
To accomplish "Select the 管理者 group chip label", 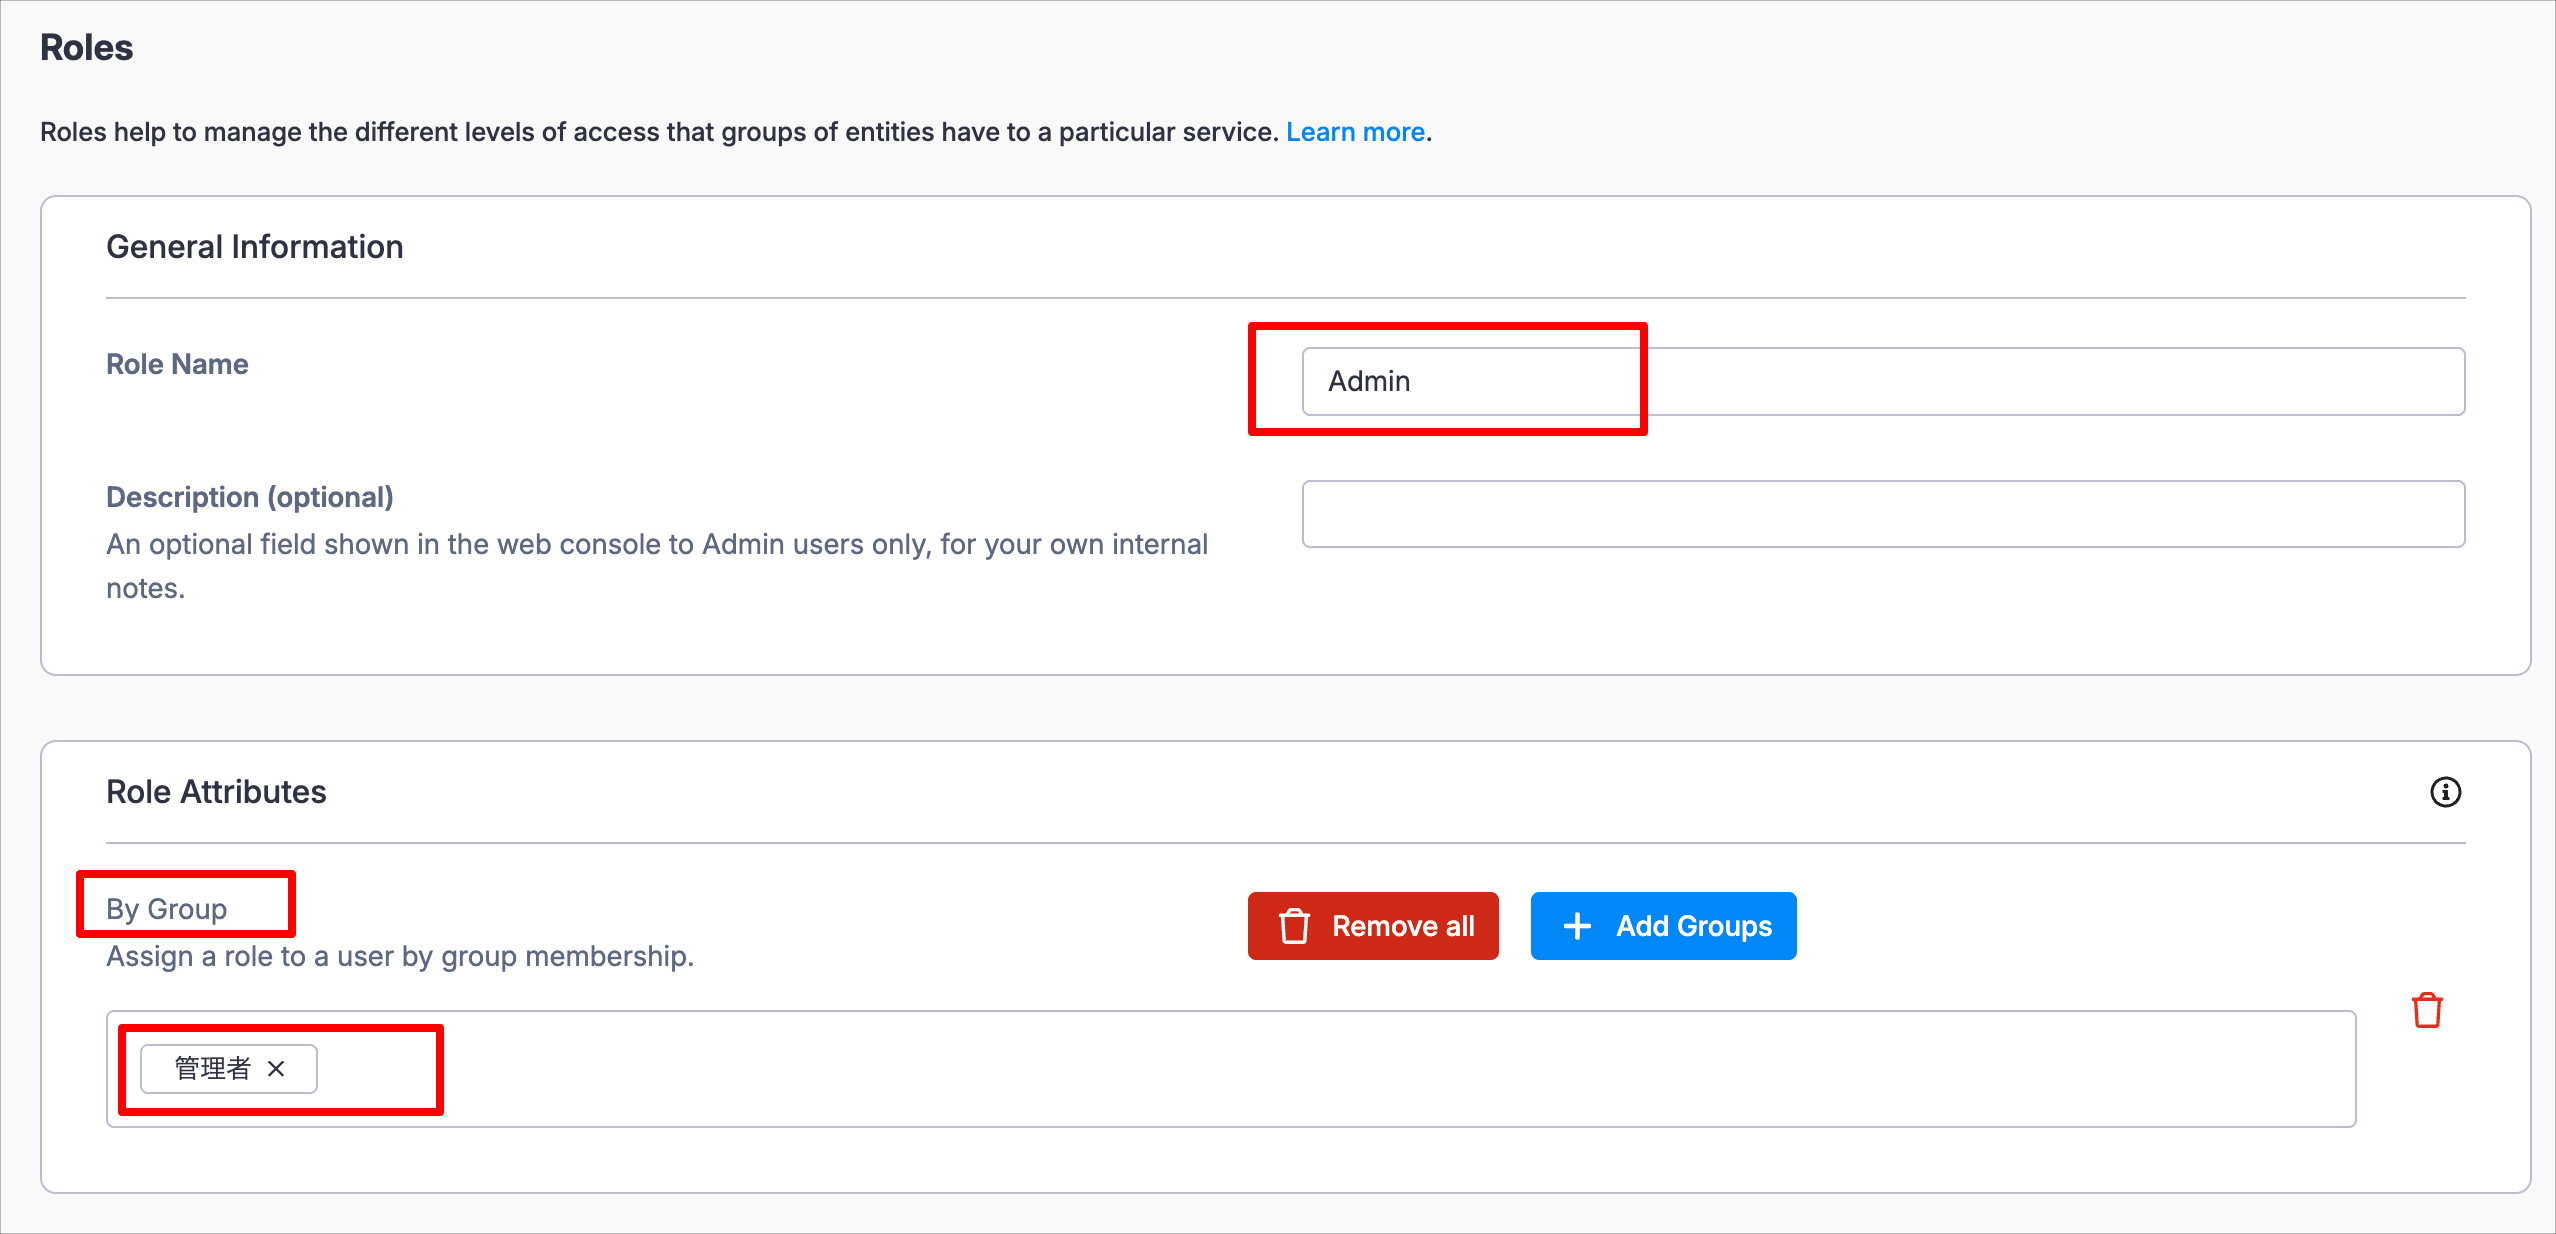I will 212,1069.
